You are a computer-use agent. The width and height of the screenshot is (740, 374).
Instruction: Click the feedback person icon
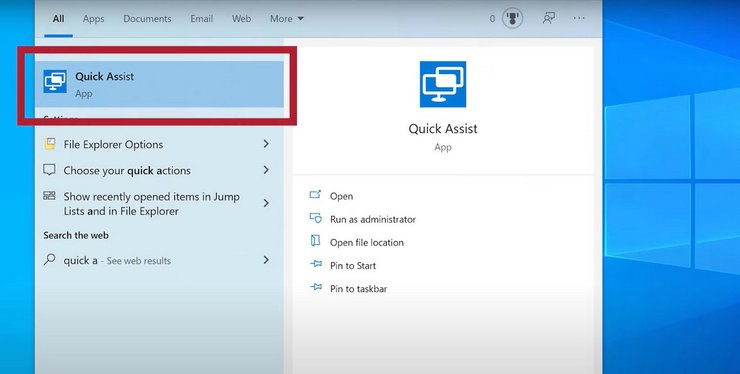[x=548, y=18]
